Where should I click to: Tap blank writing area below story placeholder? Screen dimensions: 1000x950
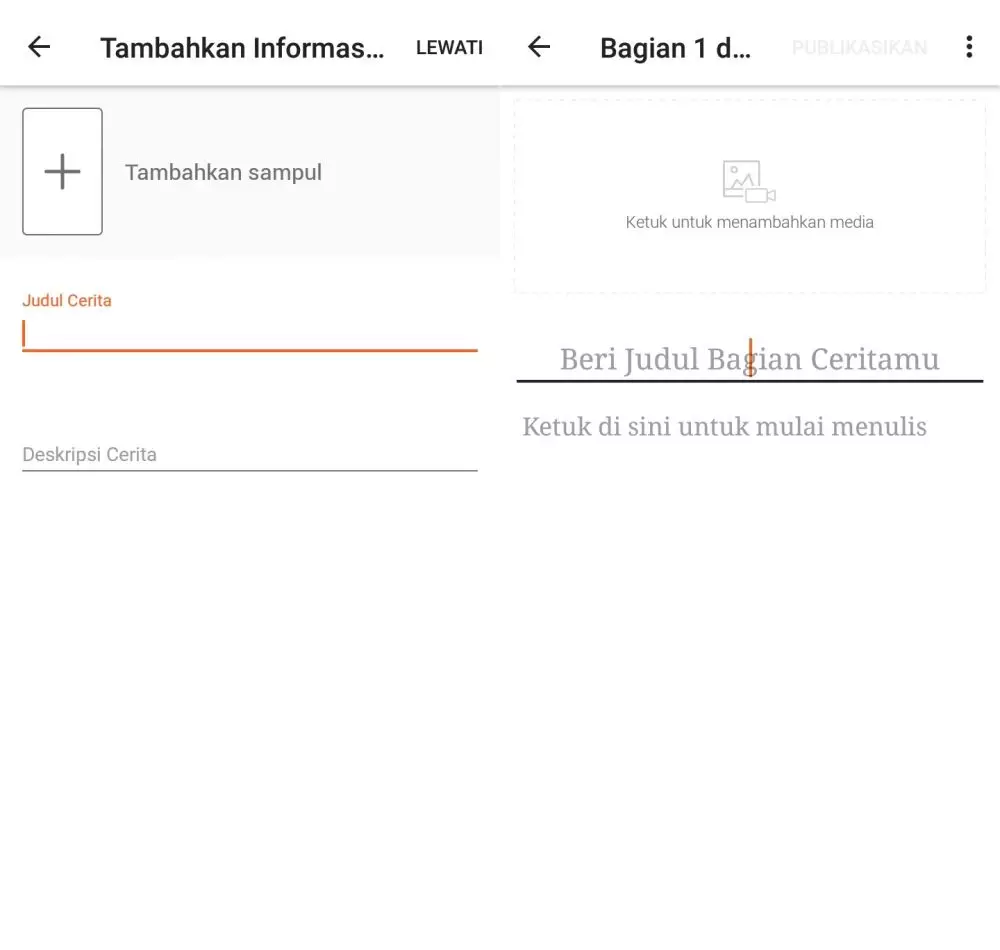point(750,650)
